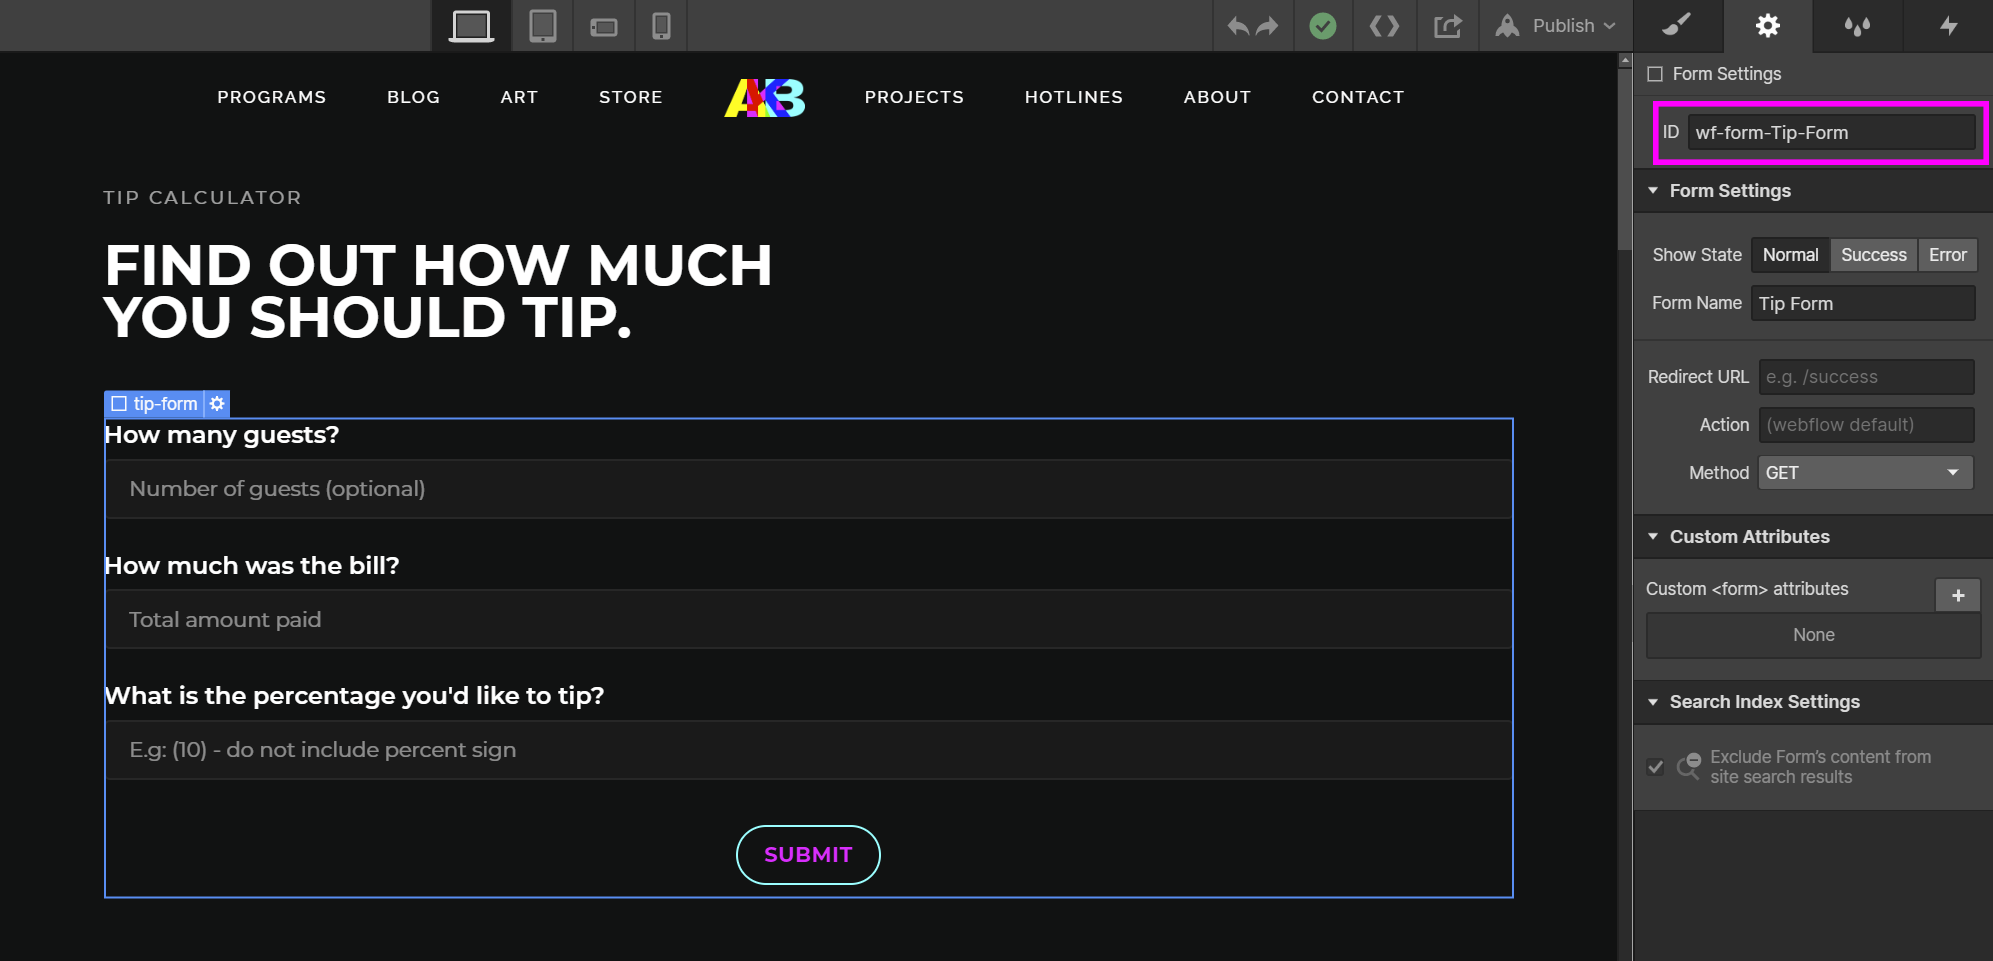Toggle exclude form from search checkbox
Screen dimensions: 1993x961
pos(1656,767)
